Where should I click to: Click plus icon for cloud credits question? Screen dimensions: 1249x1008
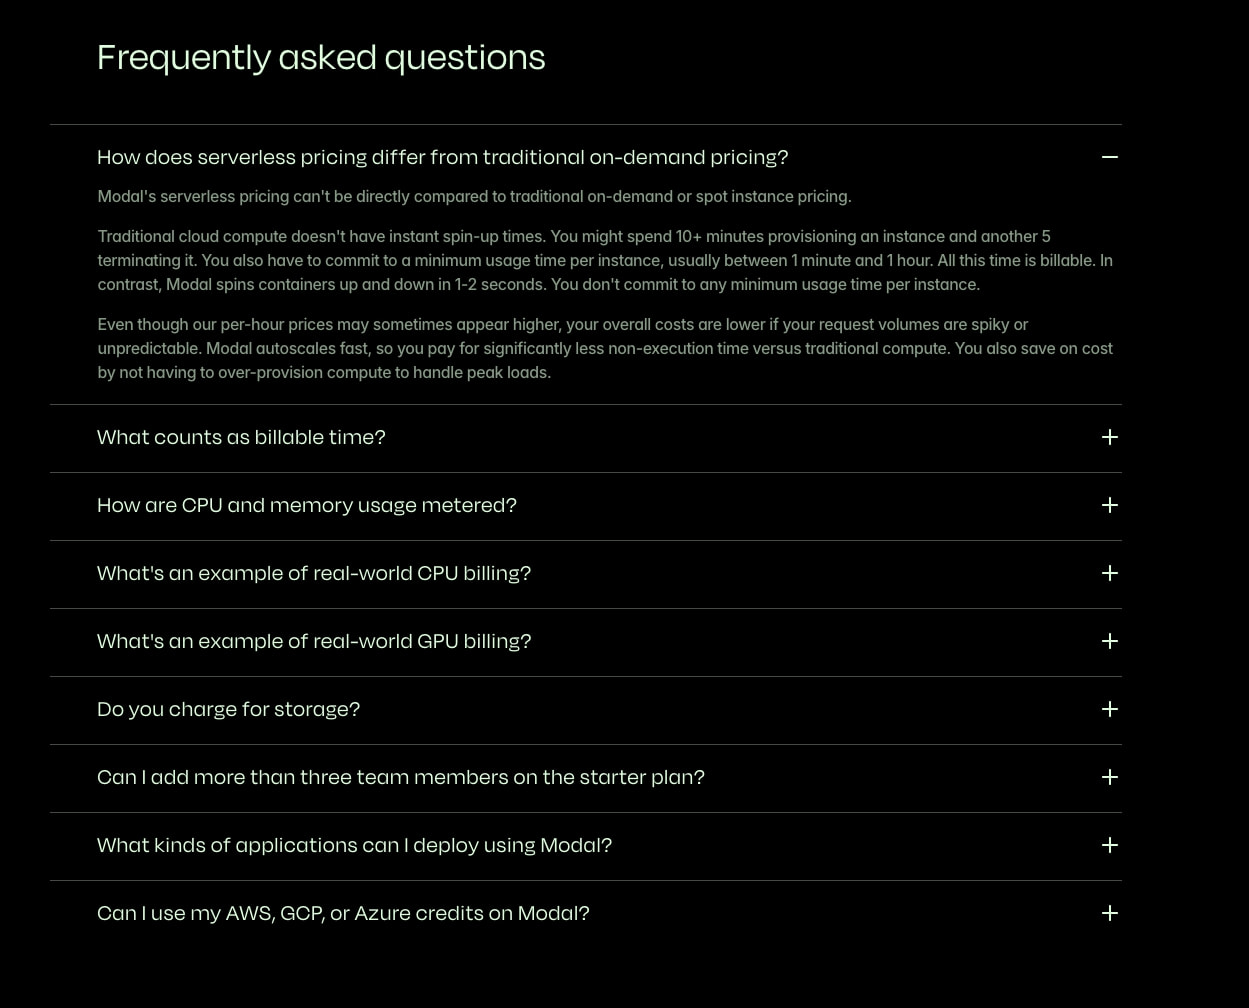1109,913
